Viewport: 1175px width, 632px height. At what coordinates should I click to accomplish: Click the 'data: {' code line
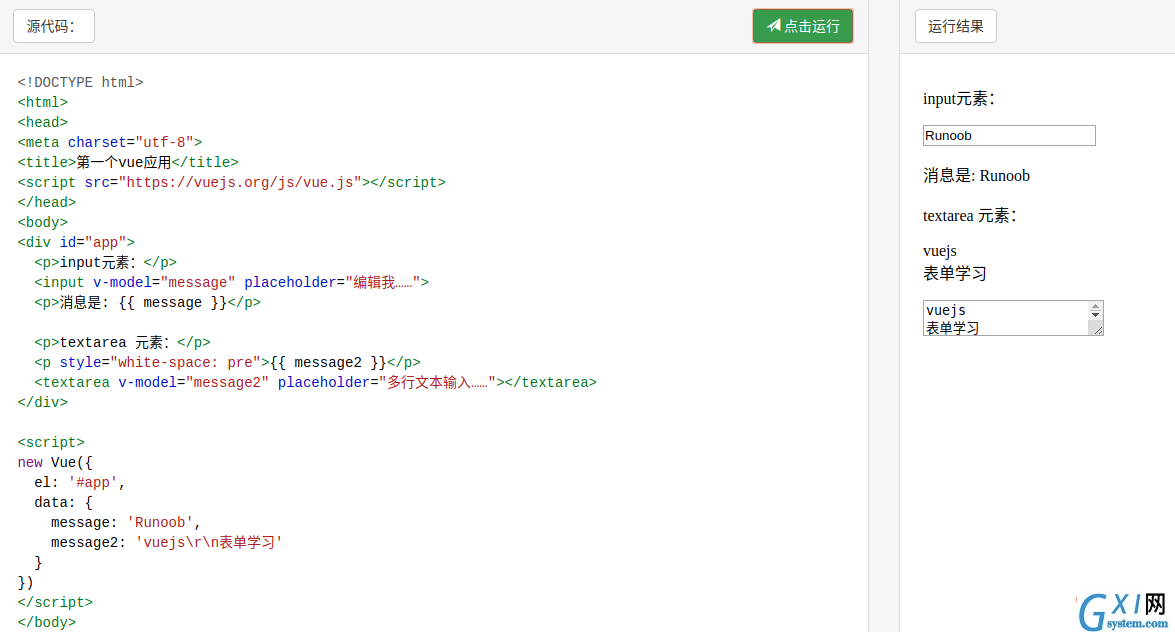63,503
